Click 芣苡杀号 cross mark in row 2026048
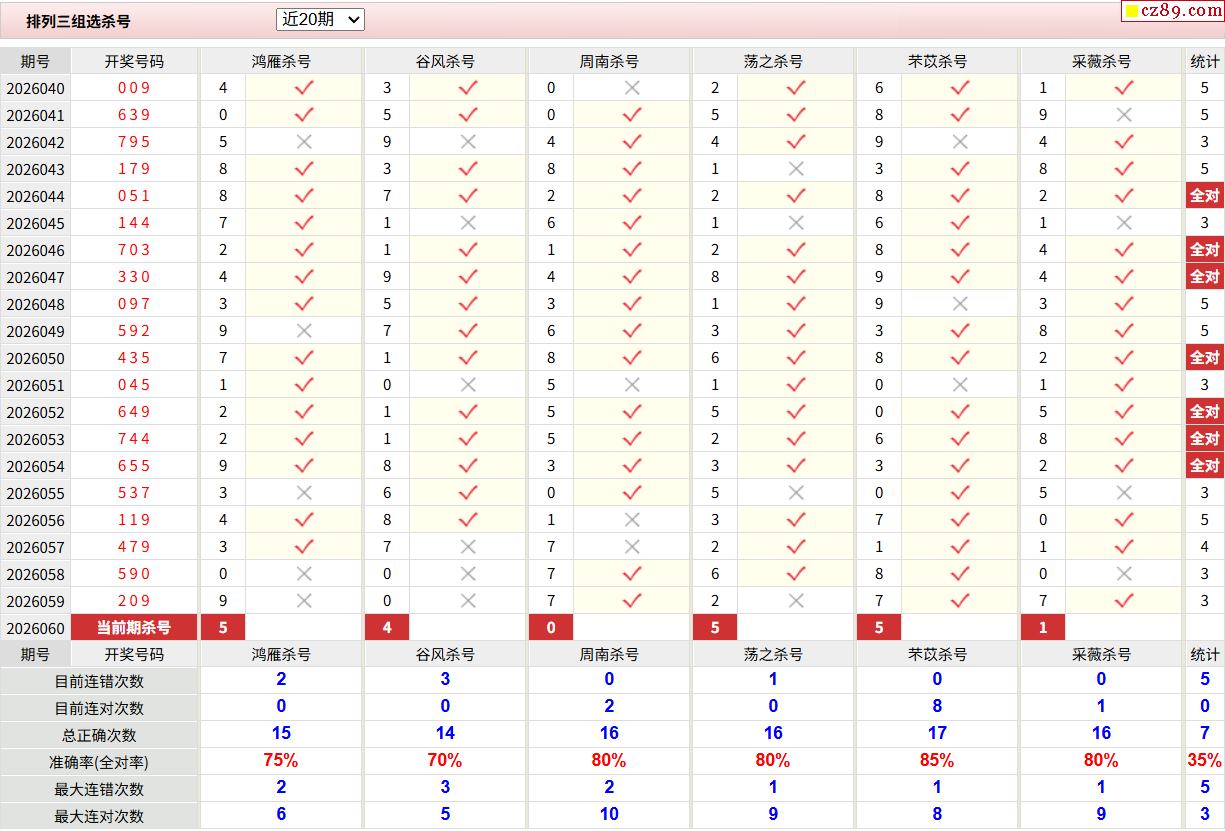 click(960, 304)
